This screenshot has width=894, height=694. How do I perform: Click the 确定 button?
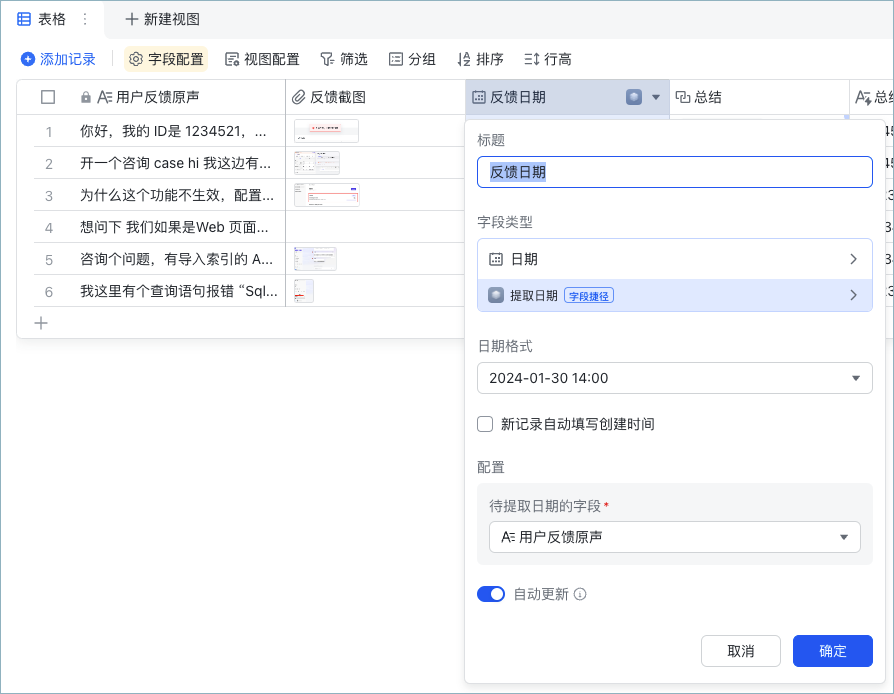[832, 651]
